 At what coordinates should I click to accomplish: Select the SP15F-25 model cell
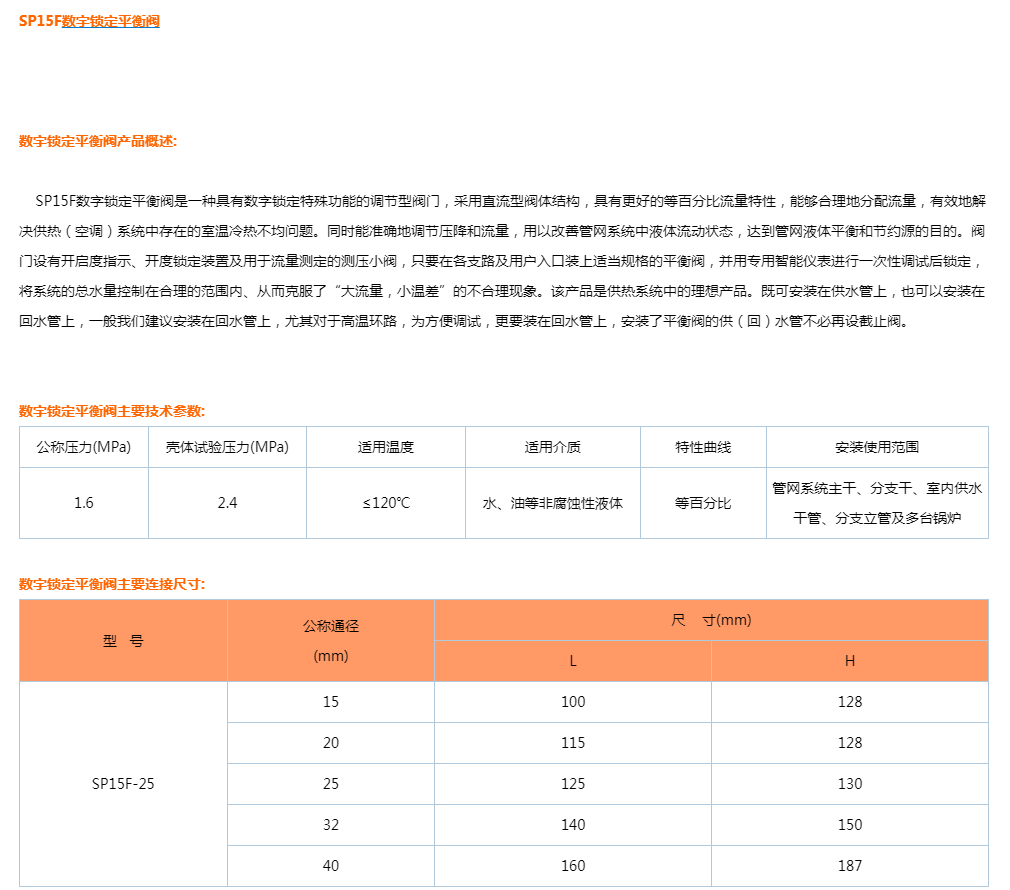coord(123,783)
